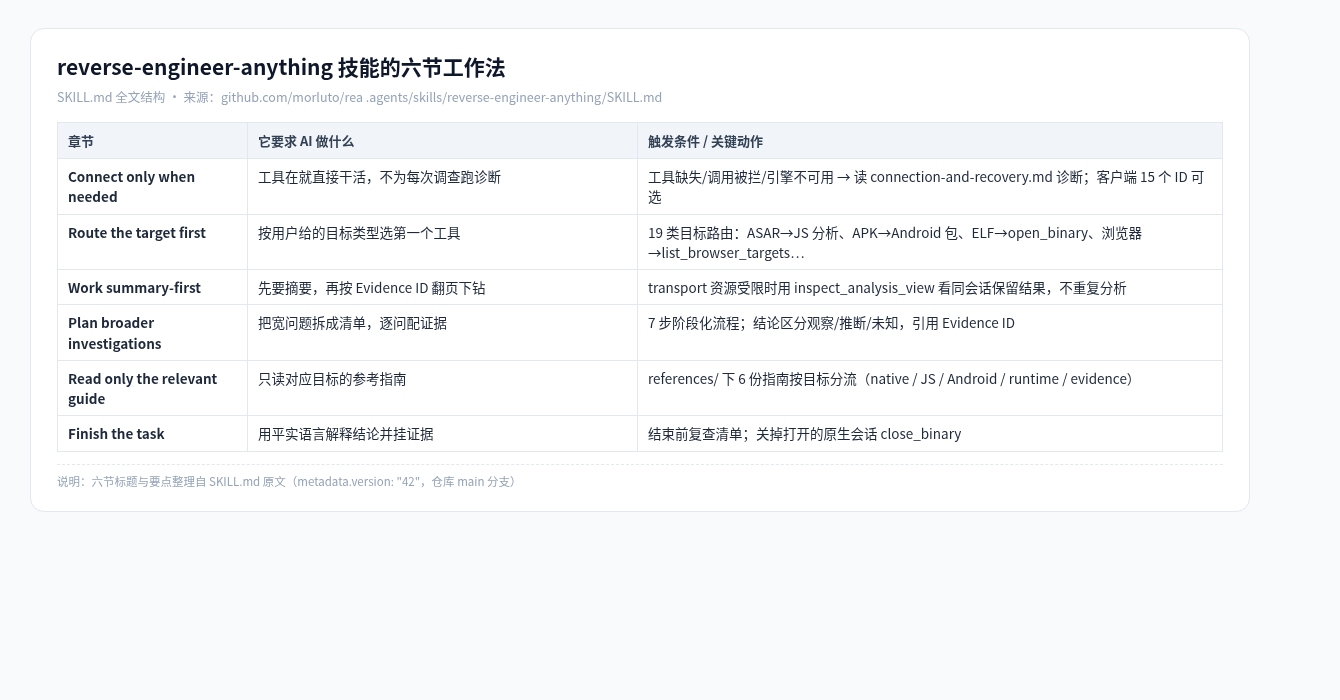Click the cell mentioning inspect_analysis_view
The image size is (1340, 700).
point(930,287)
